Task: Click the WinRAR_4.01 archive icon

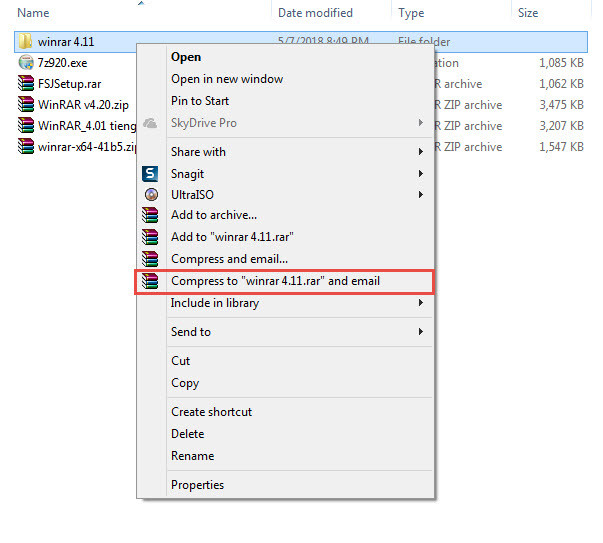Action: tap(26, 125)
